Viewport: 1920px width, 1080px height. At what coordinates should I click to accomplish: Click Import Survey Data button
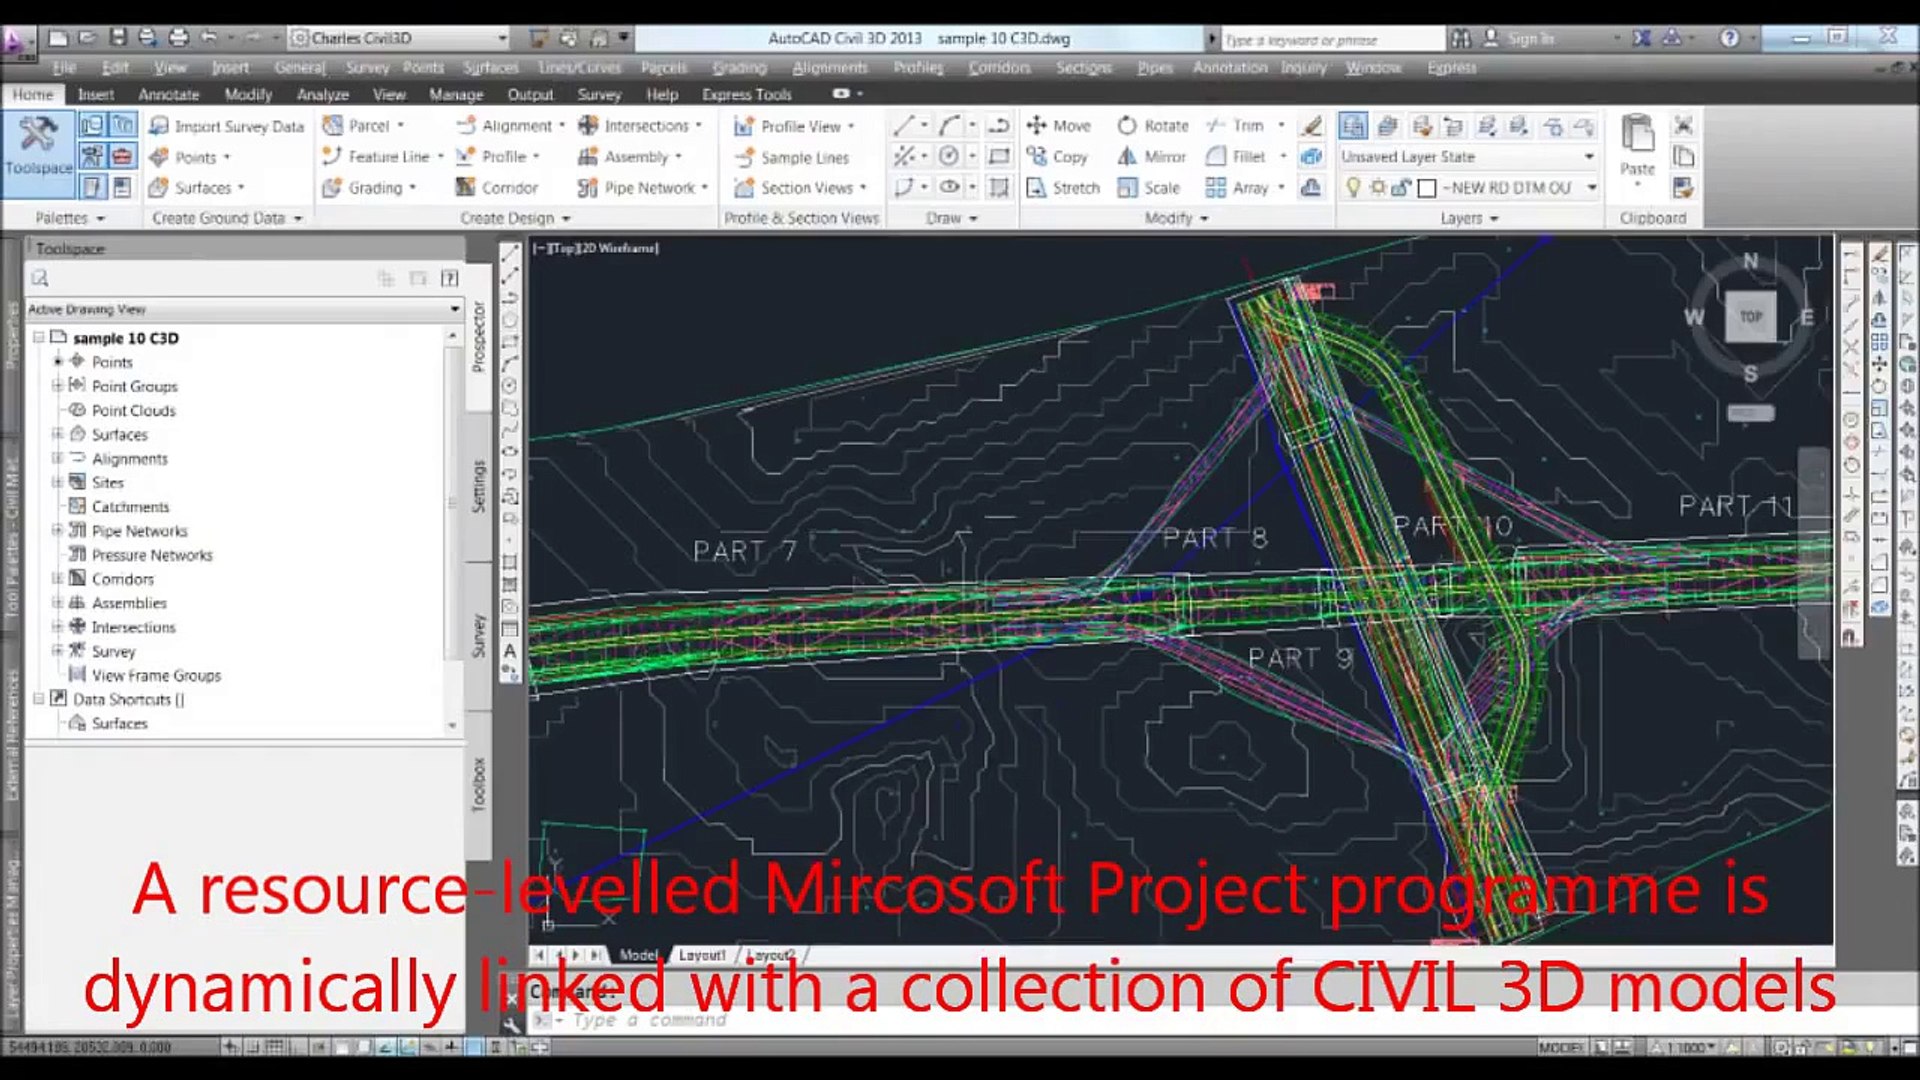[x=226, y=126]
